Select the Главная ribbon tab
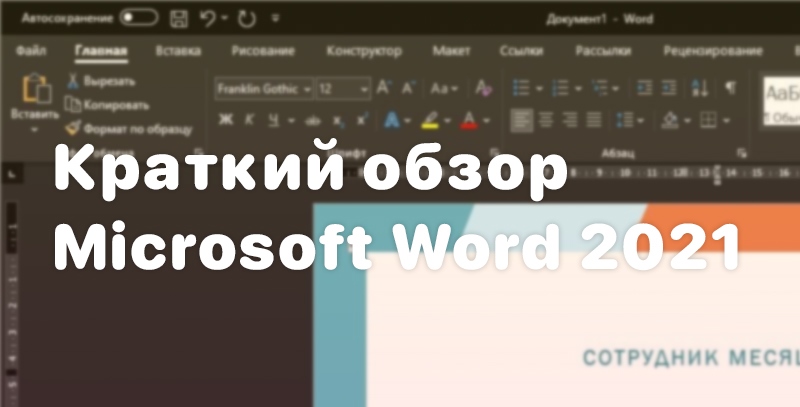Image resolution: width=800 pixels, height=407 pixels. click(101, 51)
